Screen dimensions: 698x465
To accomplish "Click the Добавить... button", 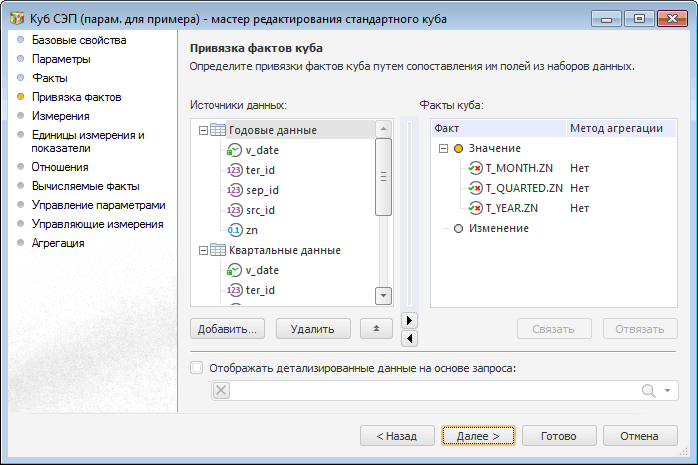I will (227, 328).
